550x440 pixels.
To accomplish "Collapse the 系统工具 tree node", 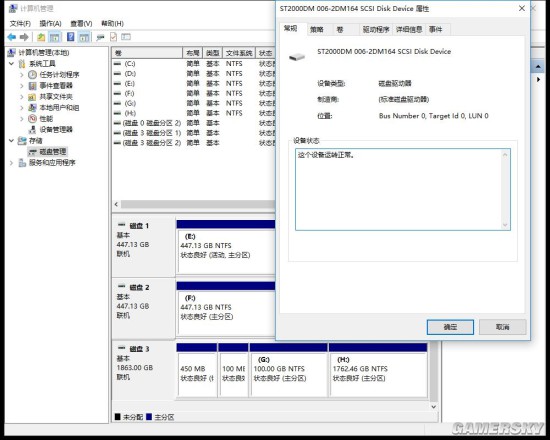I will (12, 64).
